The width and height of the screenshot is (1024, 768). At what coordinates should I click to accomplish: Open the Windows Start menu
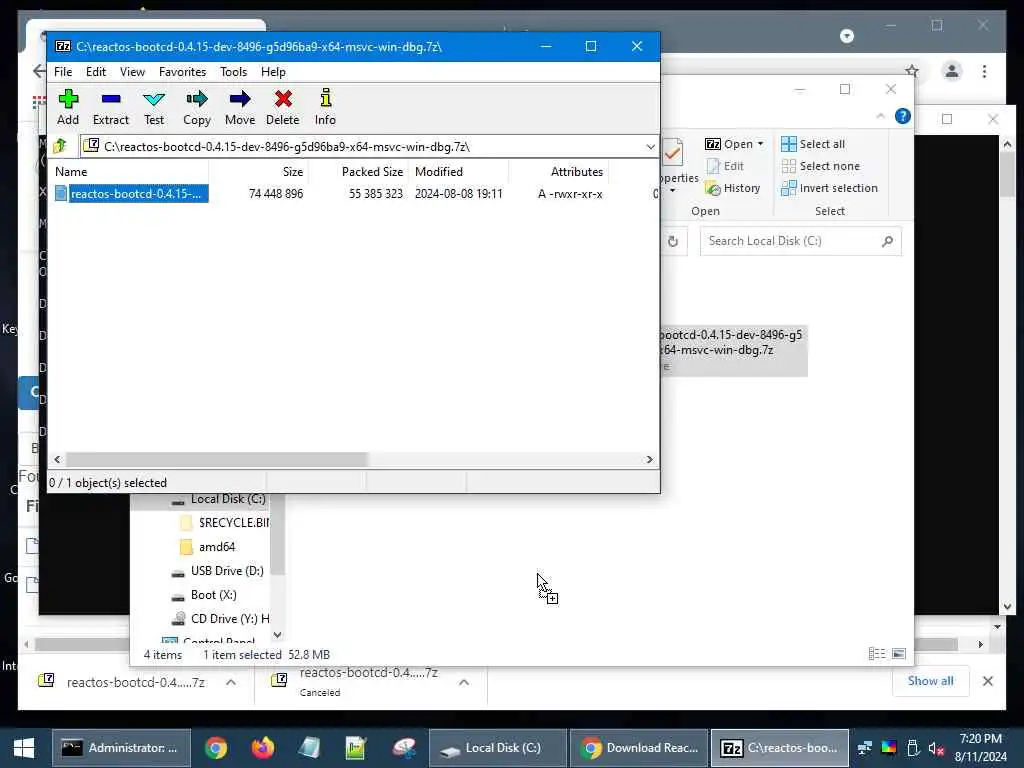[x=24, y=748]
